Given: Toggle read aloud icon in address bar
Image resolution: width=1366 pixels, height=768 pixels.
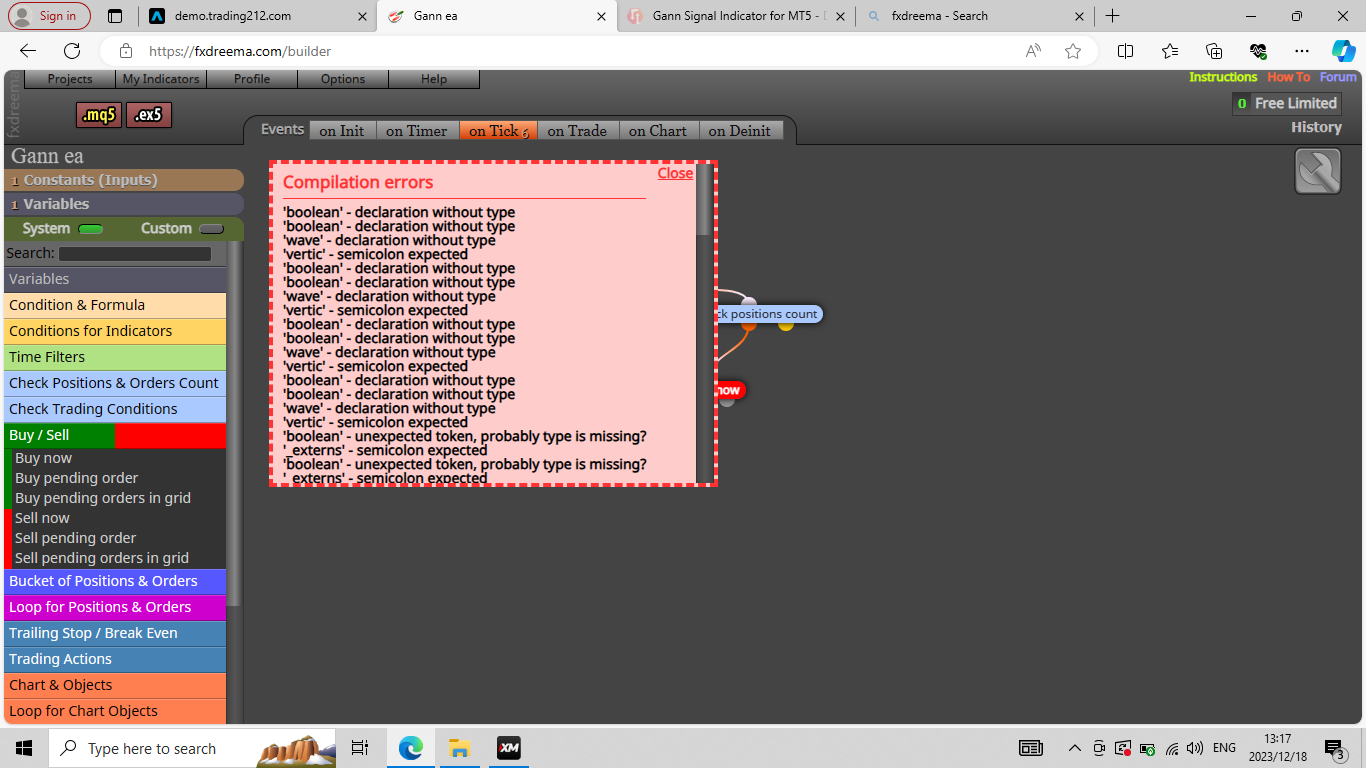Looking at the screenshot, I should tap(1033, 51).
